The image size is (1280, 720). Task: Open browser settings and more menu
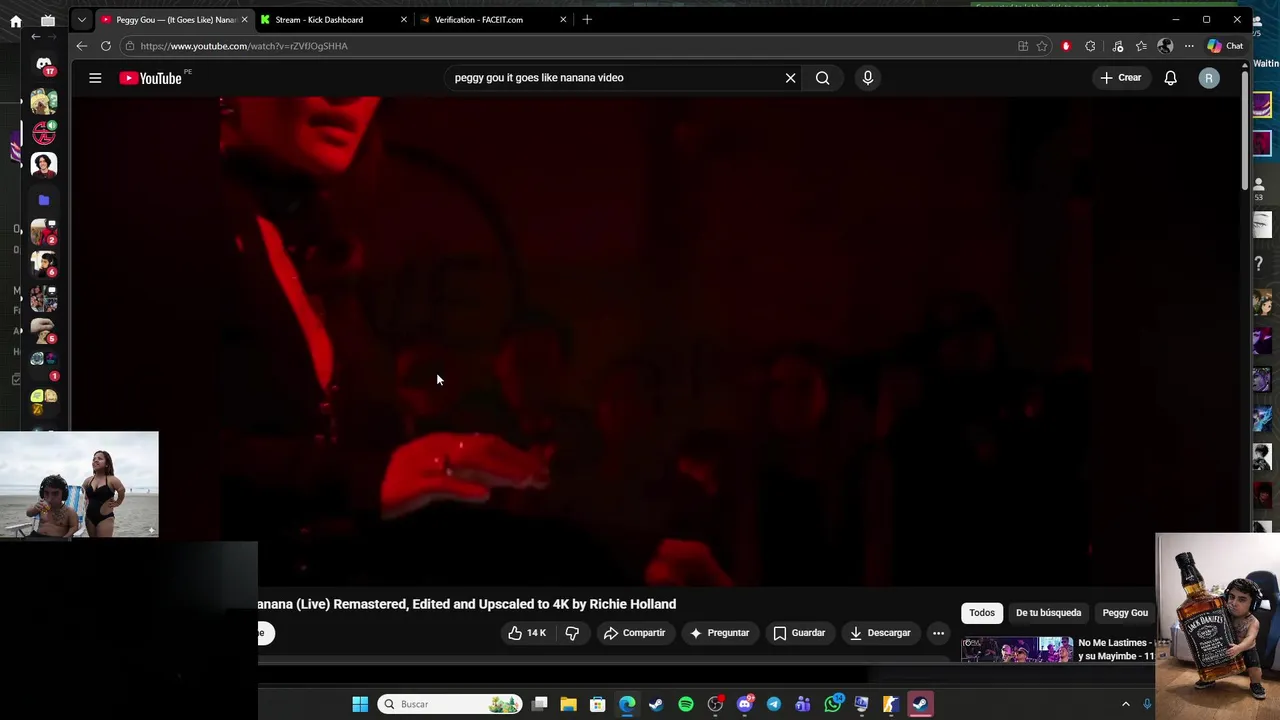click(x=1189, y=46)
